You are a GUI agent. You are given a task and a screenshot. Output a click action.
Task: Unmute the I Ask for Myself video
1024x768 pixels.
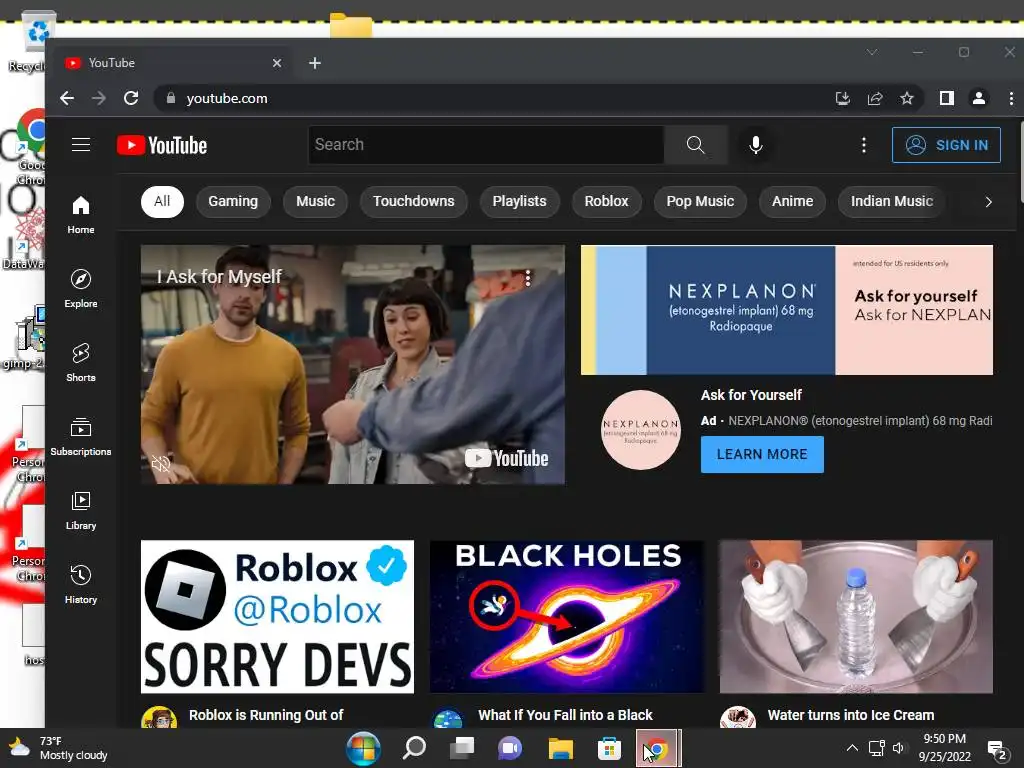pos(161,463)
